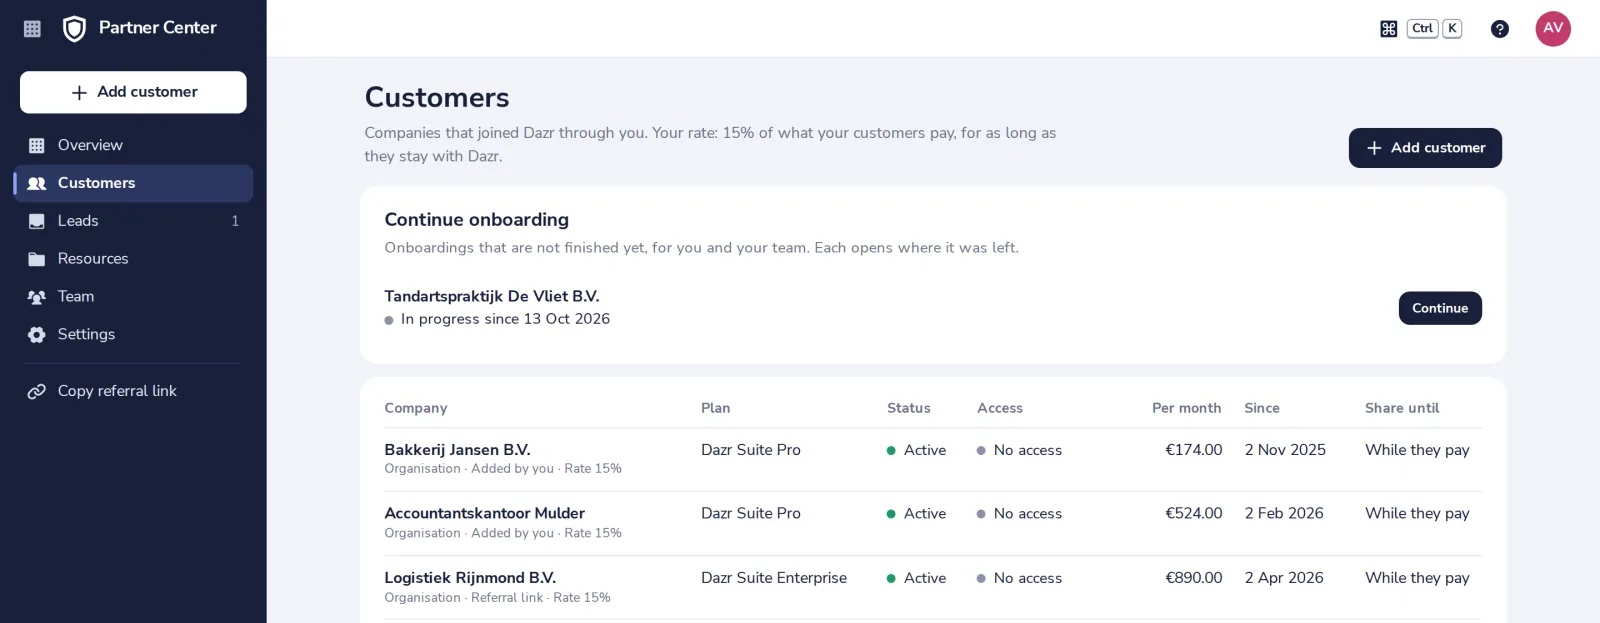This screenshot has height=623, width=1600.
Task: Click the Copy referral link icon
Action: [x=37, y=391]
